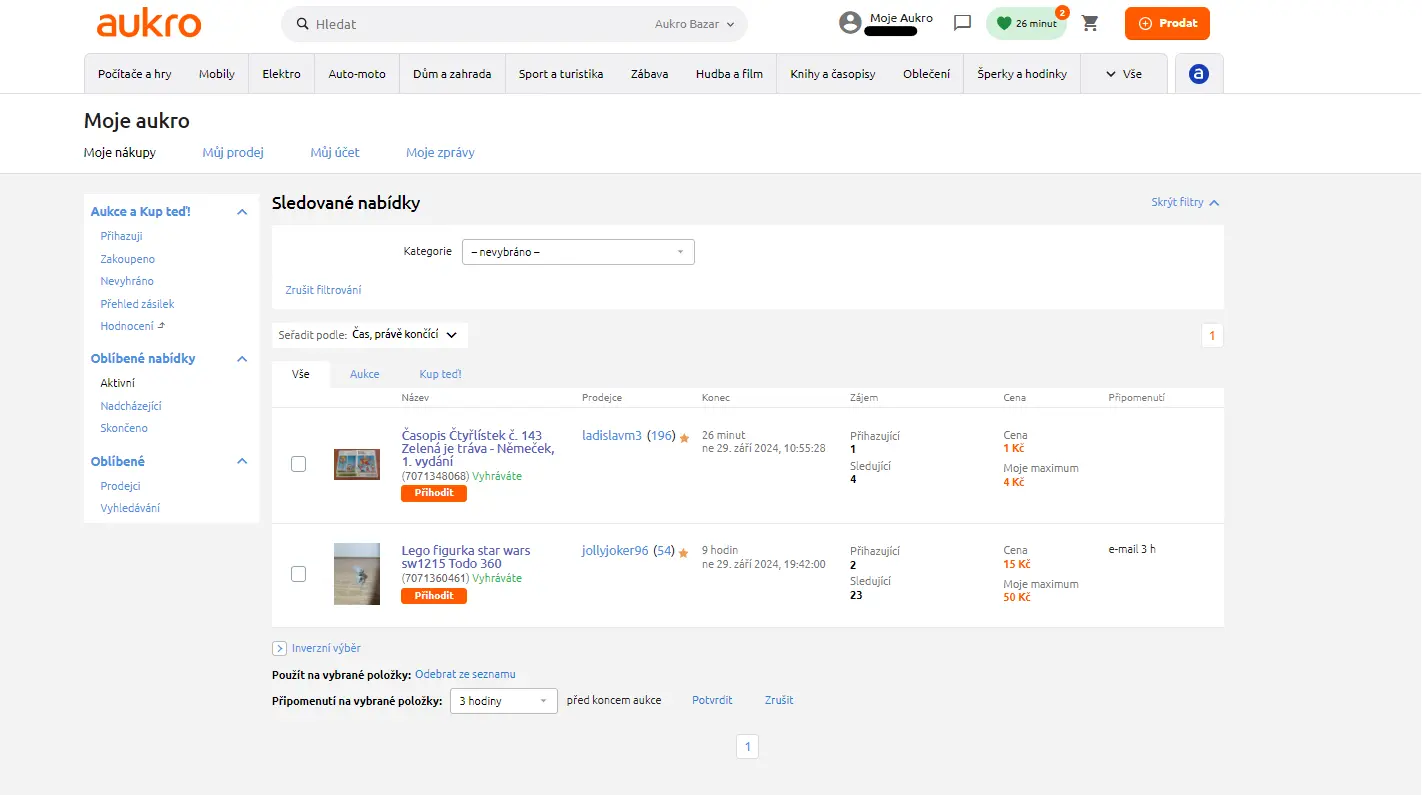Expand the Vše categories menu
The height and width of the screenshot is (795, 1422).
[x=1123, y=74]
